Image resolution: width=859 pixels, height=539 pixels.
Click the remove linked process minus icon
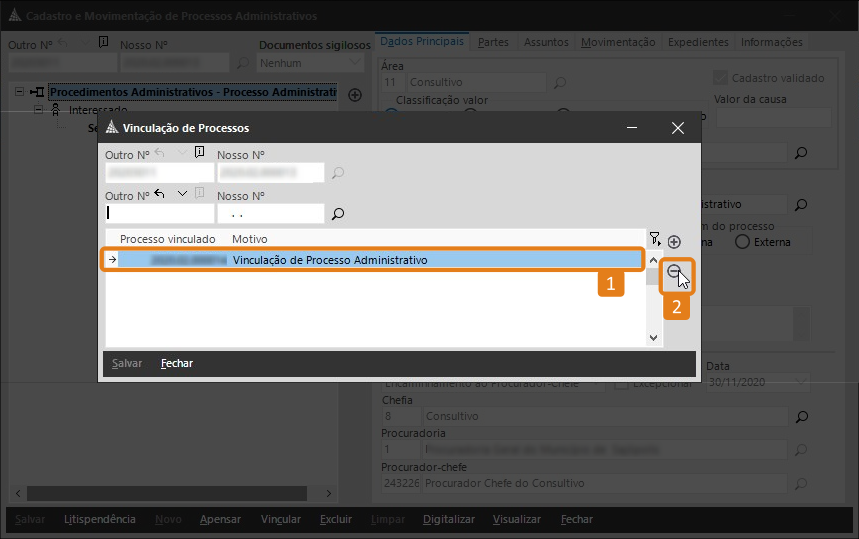(675, 271)
